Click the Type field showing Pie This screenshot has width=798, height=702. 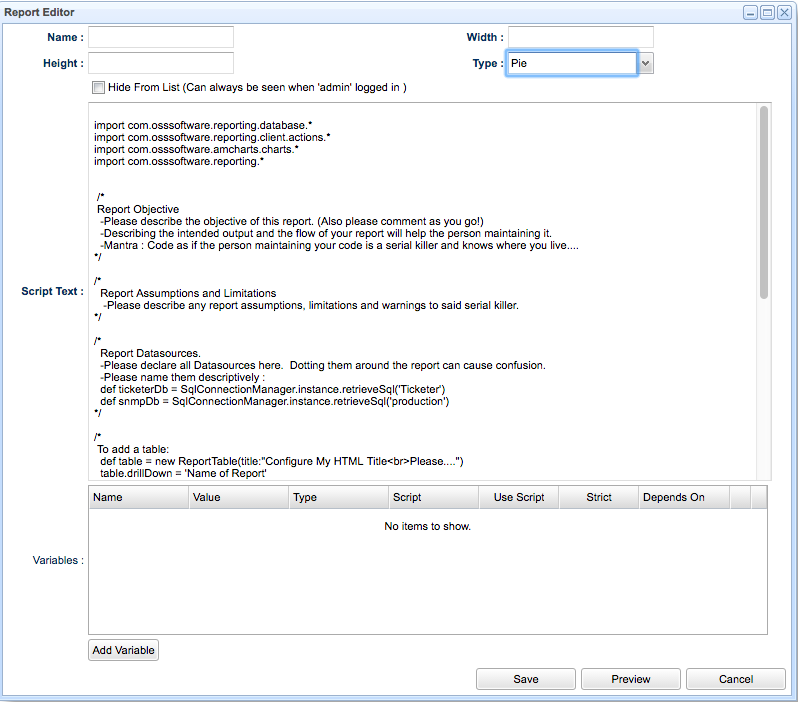571,63
